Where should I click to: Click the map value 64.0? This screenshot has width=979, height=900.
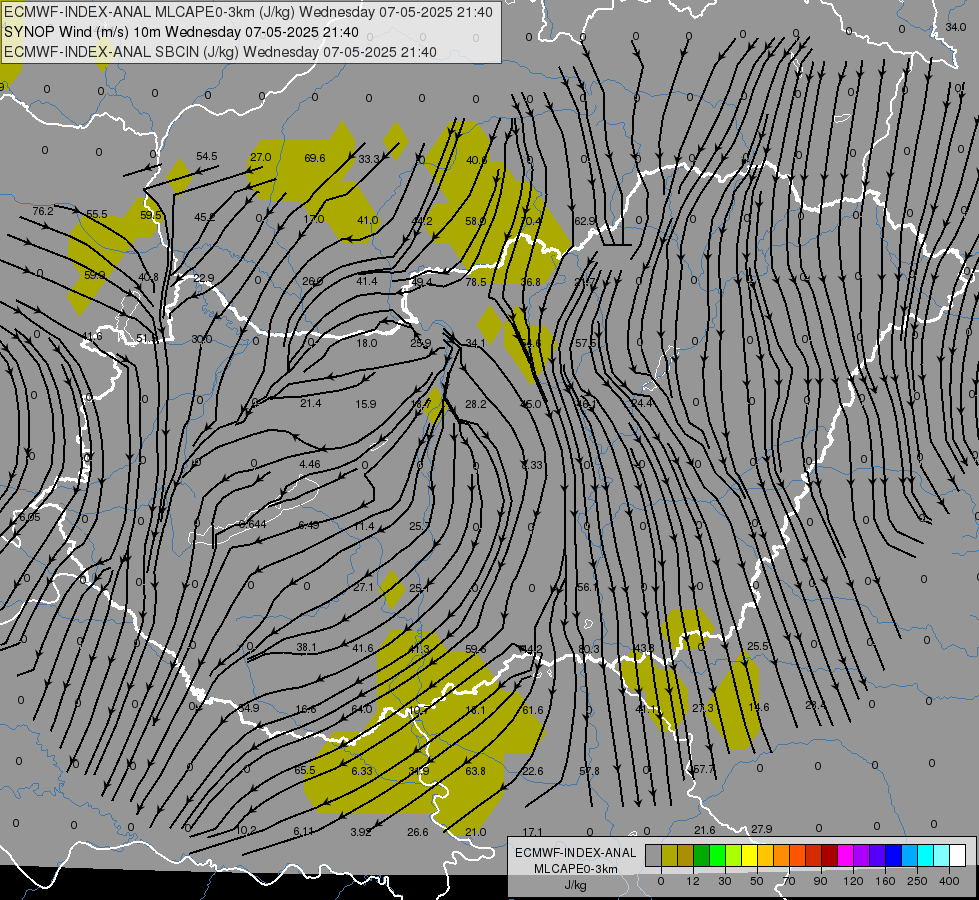(362, 709)
